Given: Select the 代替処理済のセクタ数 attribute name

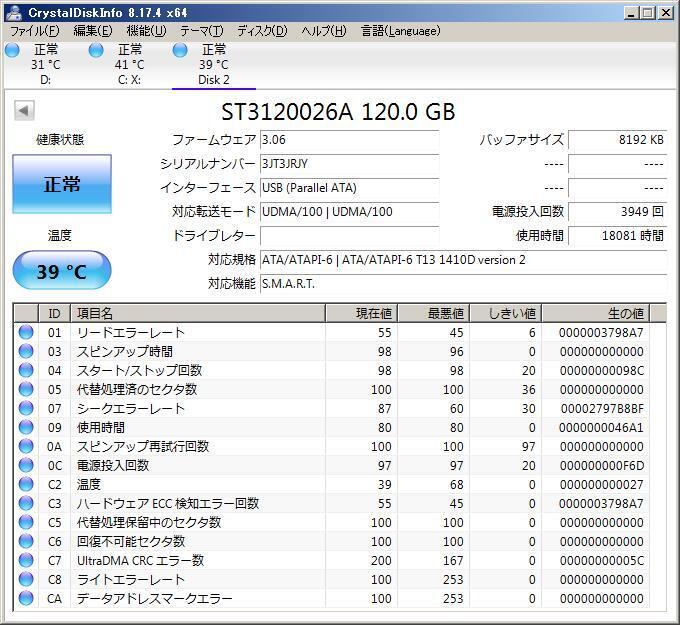Looking at the screenshot, I should tap(137, 389).
